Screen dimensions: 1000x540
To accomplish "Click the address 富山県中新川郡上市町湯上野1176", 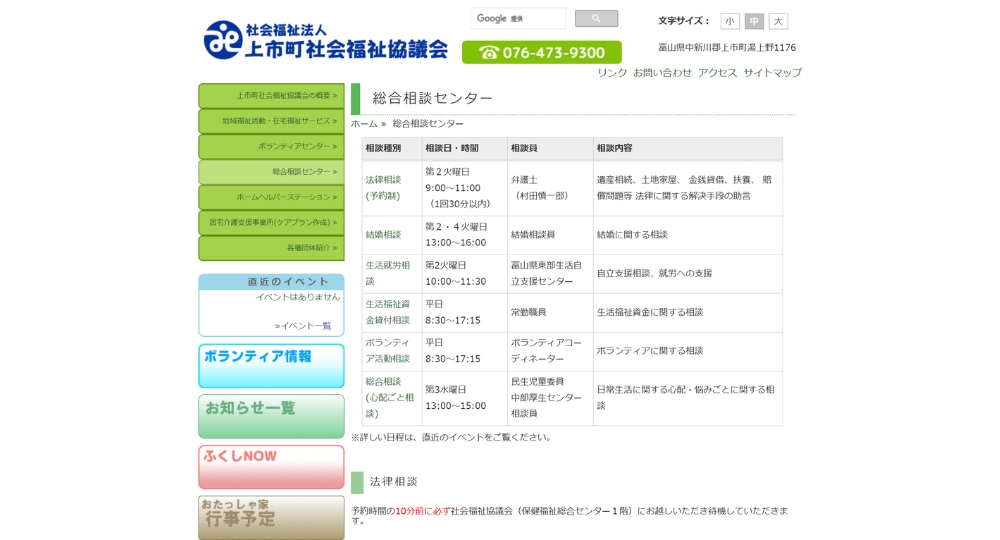I will tap(727, 47).
